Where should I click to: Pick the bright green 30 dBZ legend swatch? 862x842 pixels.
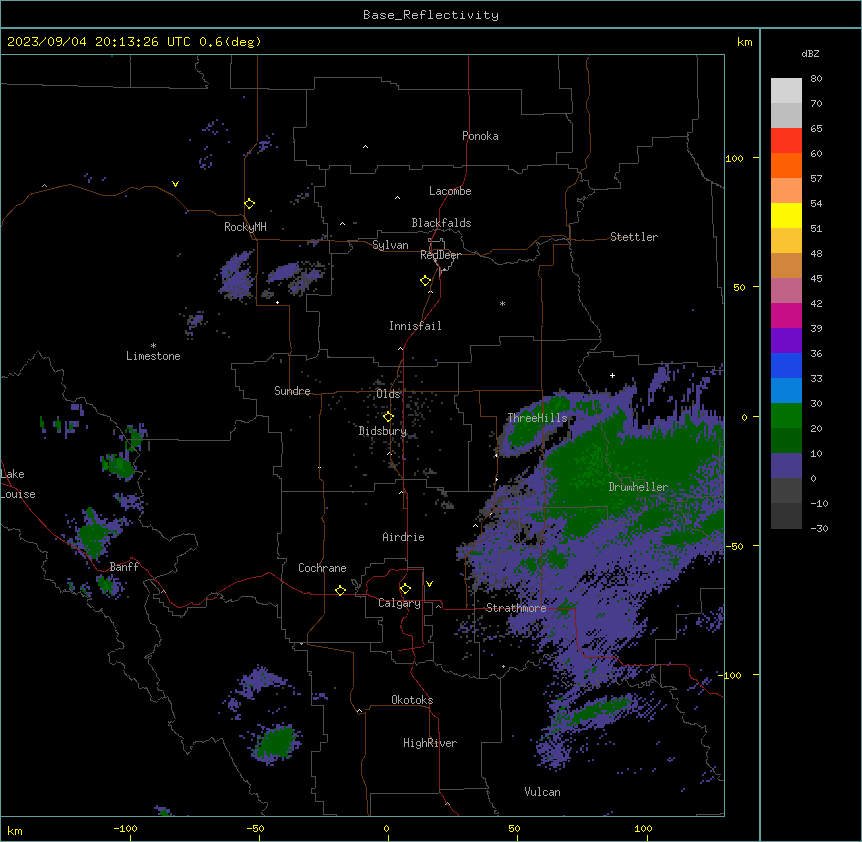point(786,416)
